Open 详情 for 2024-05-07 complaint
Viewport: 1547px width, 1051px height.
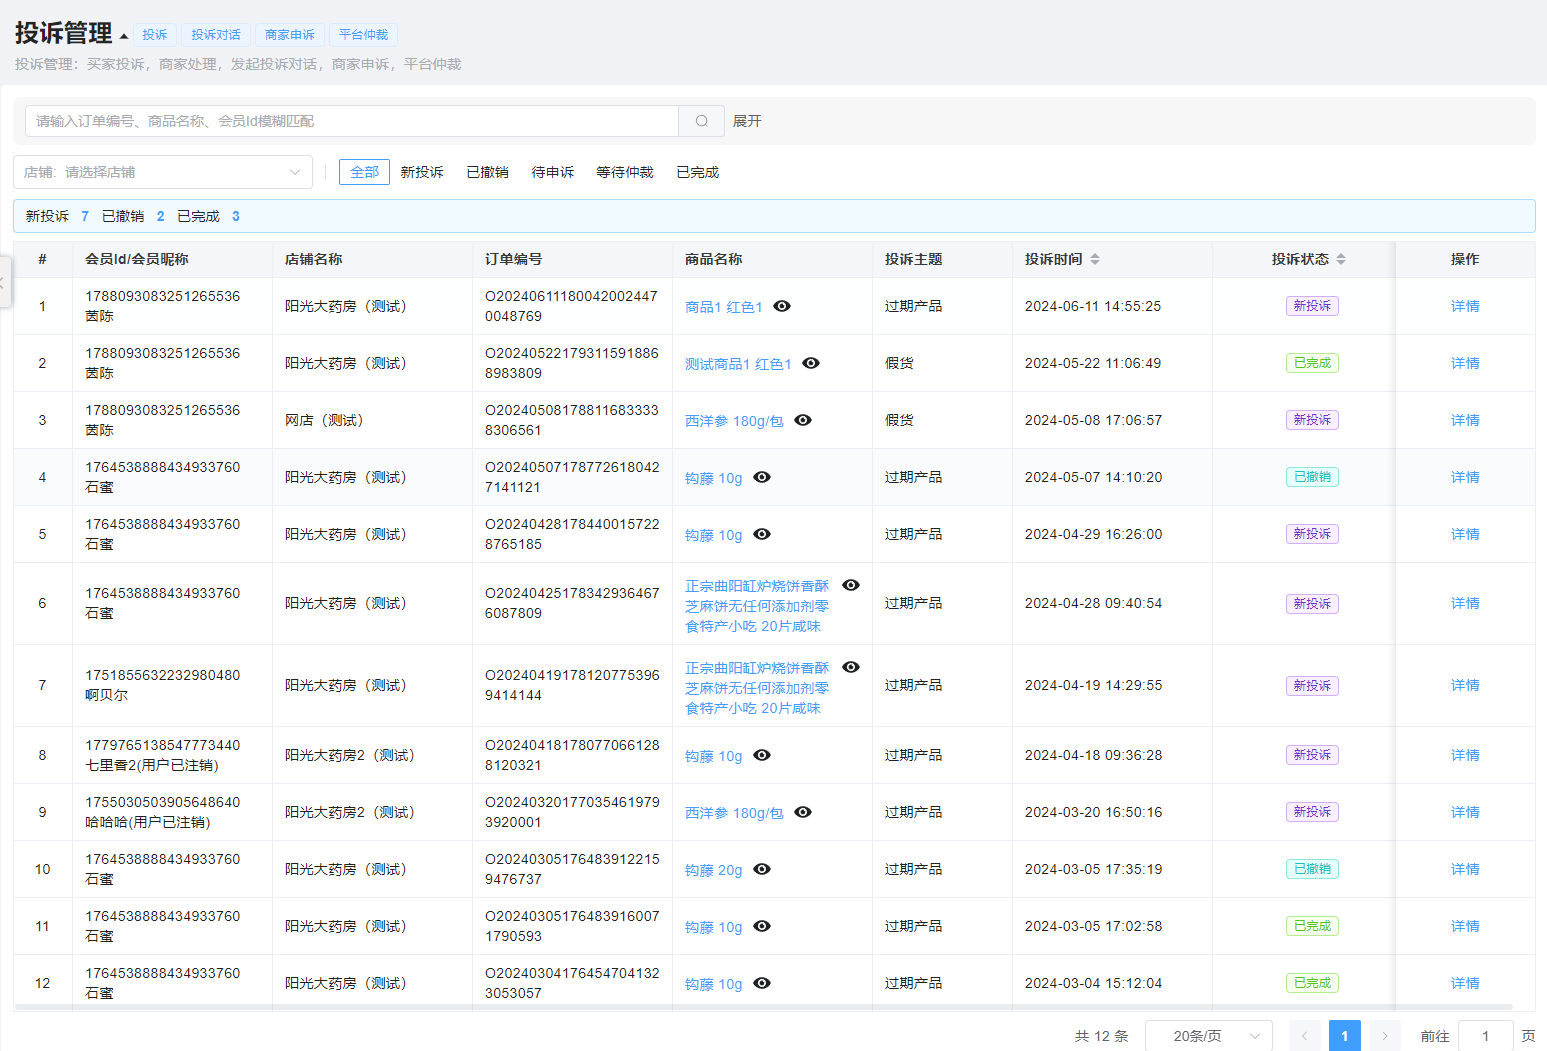click(1465, 477)
